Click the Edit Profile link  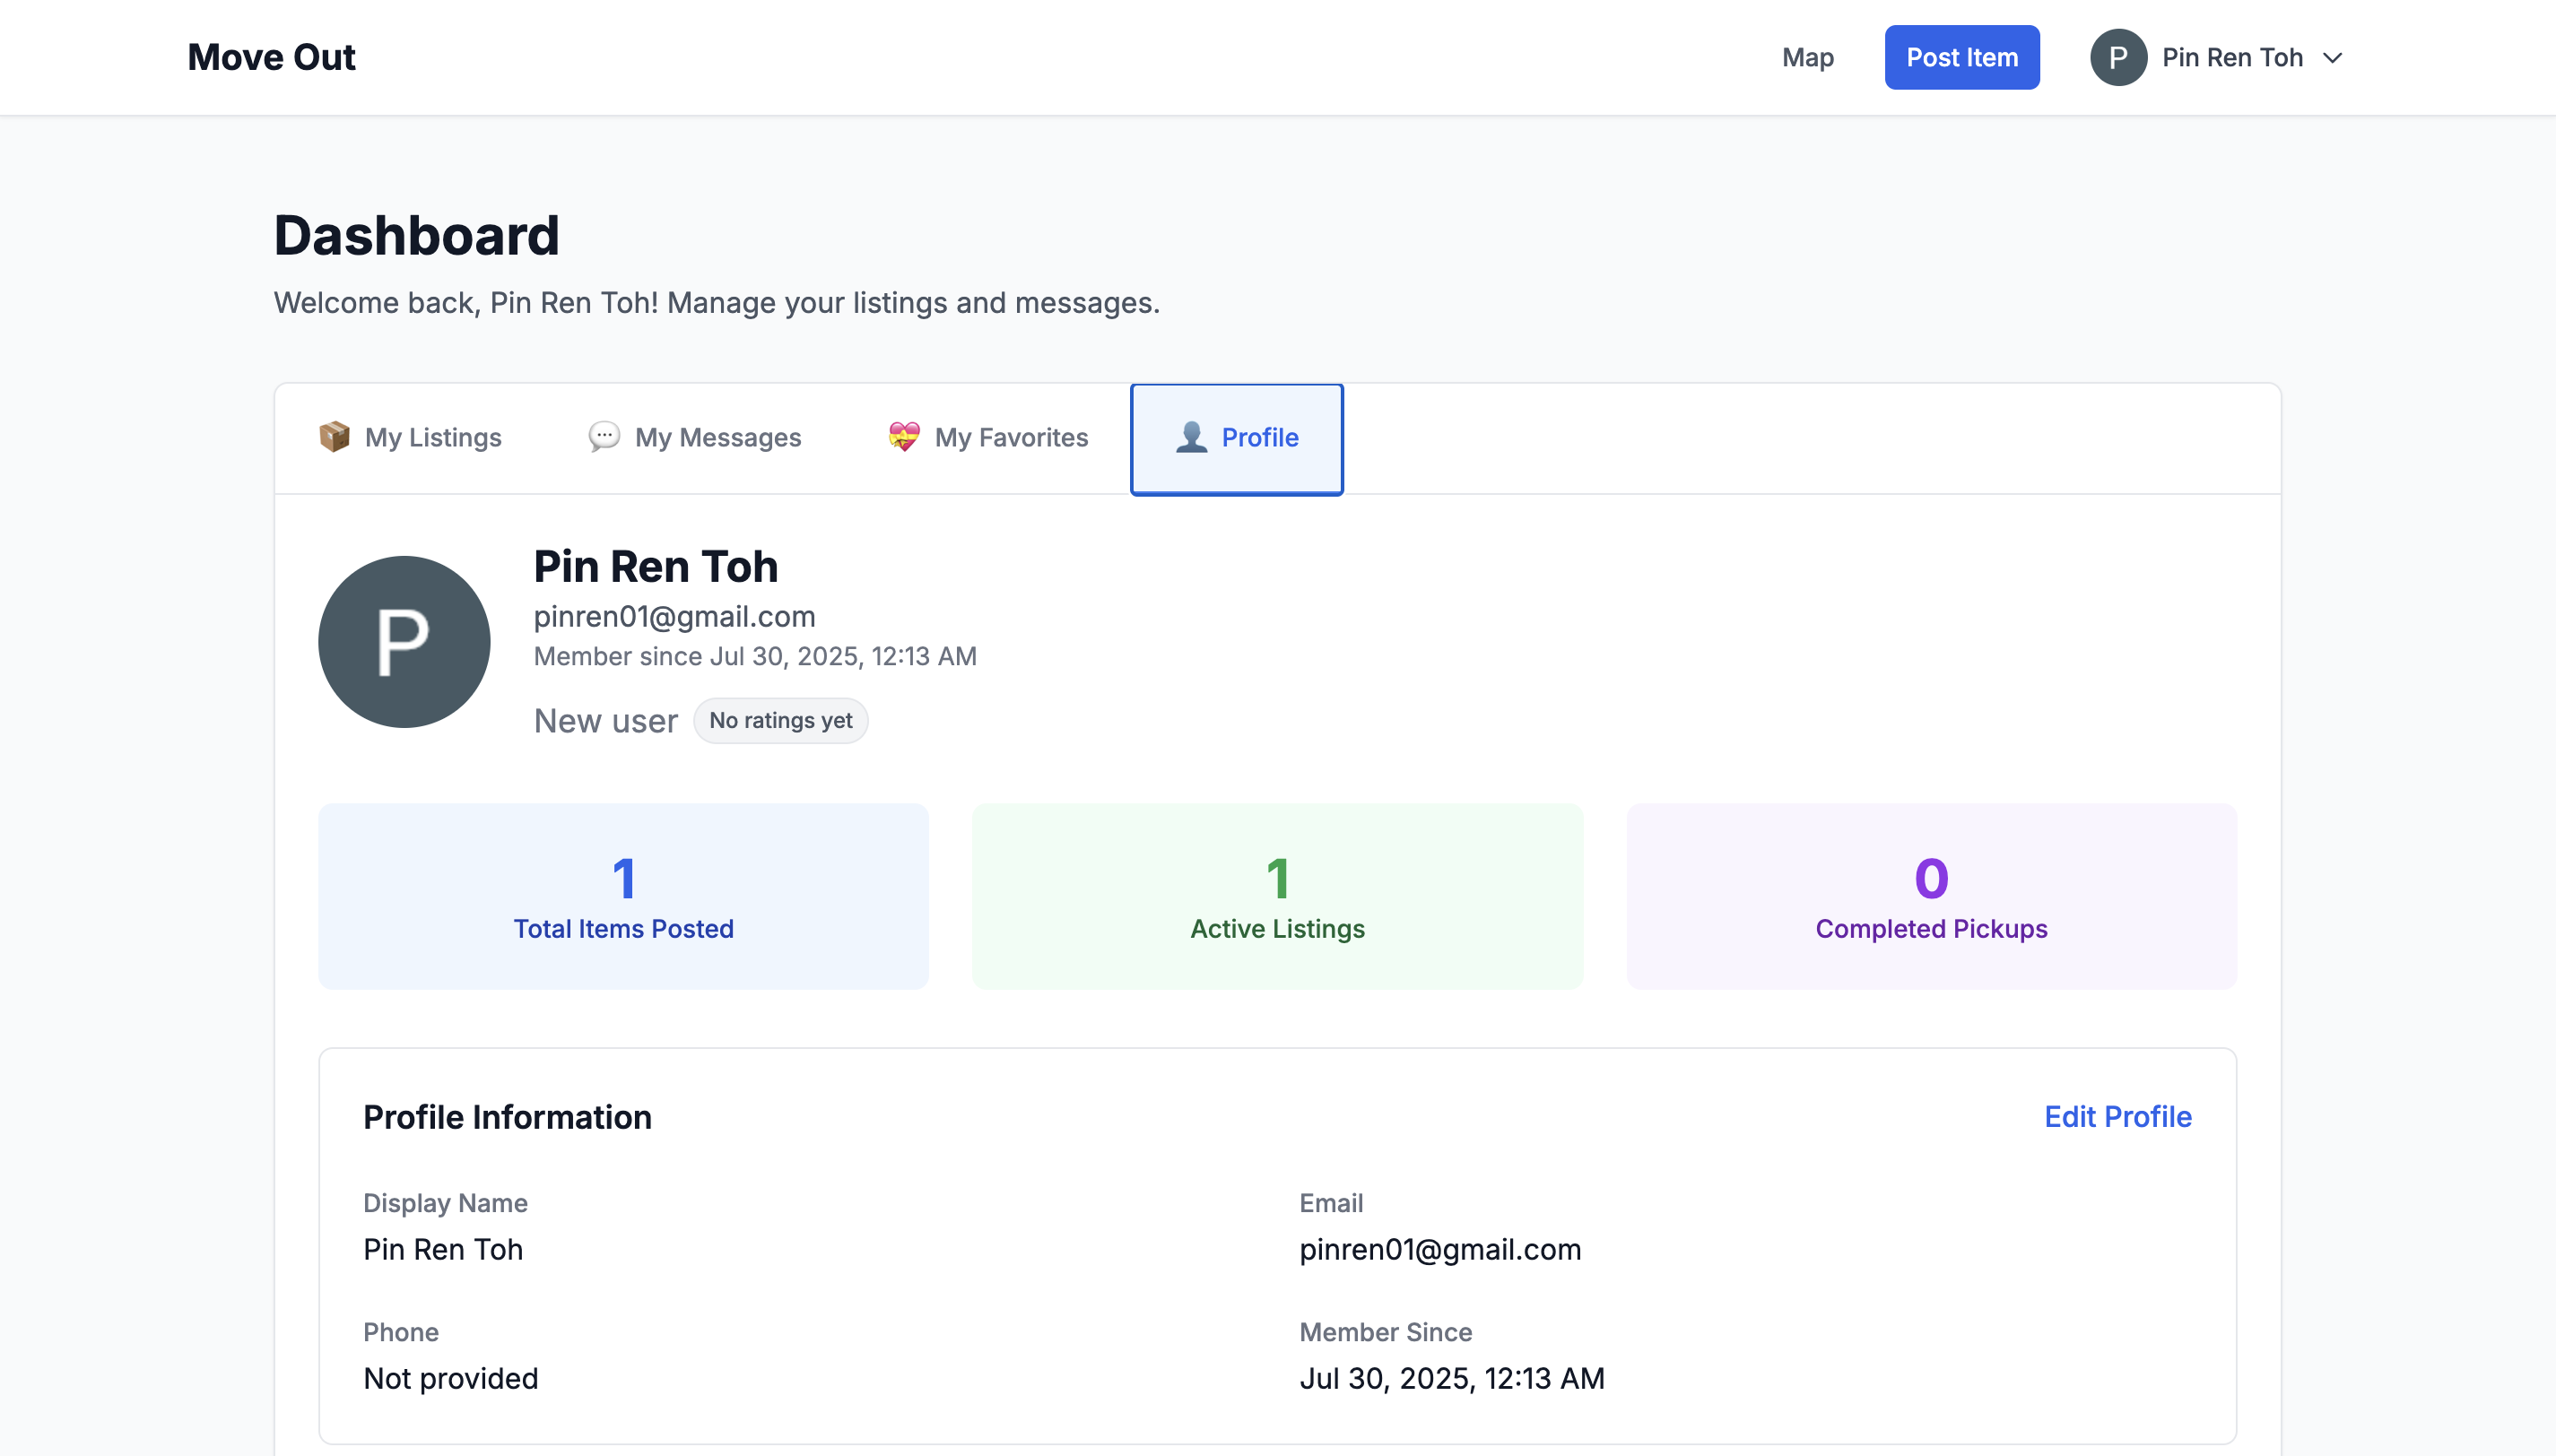pos(2117,1117)
